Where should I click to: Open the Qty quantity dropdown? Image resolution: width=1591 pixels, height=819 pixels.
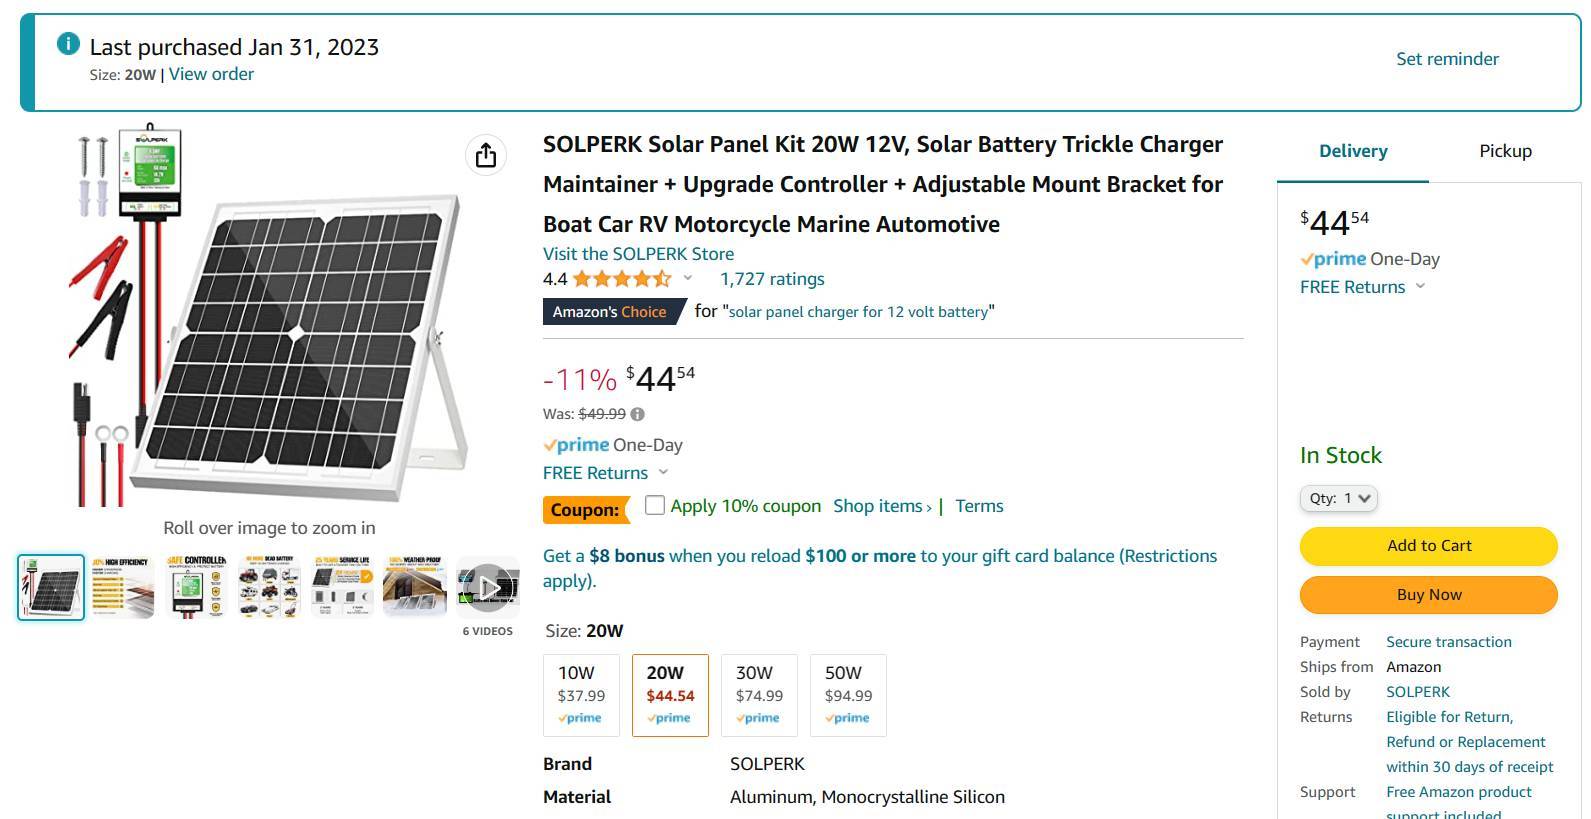tap(1338, 497)
